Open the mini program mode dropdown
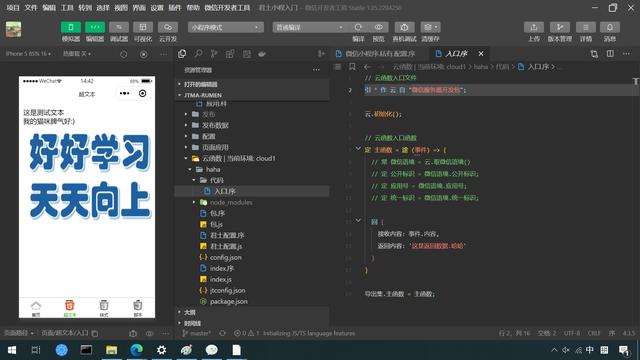This screenshot has width=640, height=360. [x=225, y=27]
